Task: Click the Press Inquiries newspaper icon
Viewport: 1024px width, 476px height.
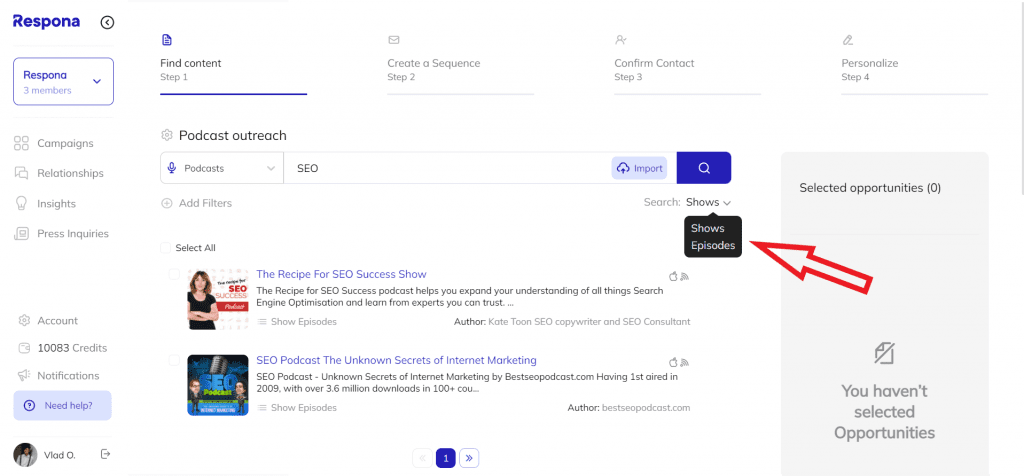Action: tap(22, 233)
